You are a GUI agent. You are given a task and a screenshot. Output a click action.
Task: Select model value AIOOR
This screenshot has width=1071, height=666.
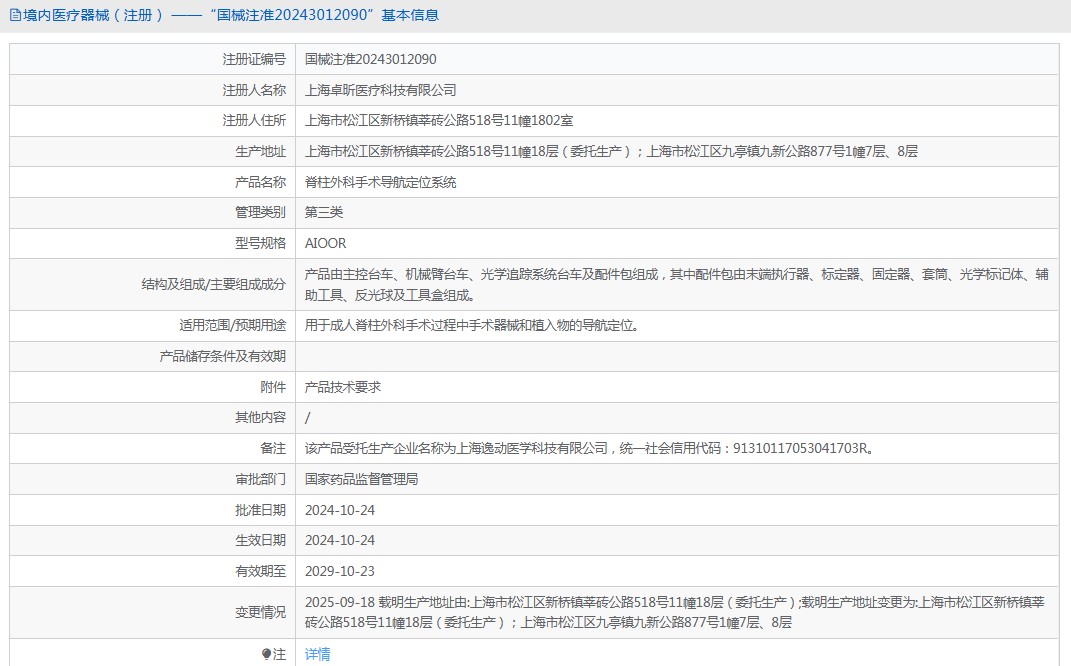click(325, 243)
